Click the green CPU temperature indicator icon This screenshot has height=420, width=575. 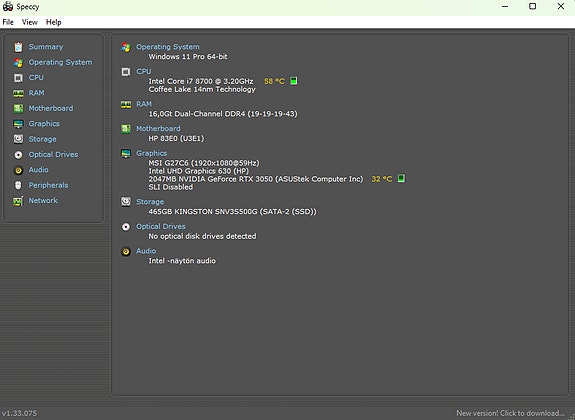pyautogui.click(x=293, y=81)
